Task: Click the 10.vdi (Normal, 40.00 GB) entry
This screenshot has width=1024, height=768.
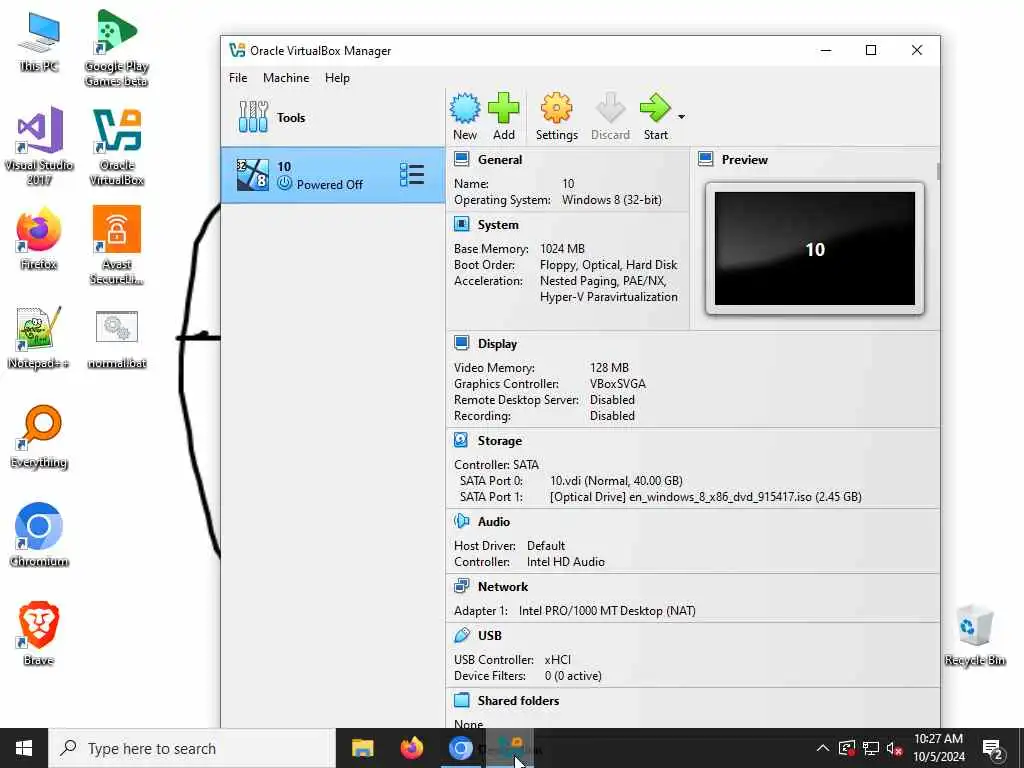Action: point(616,481)
